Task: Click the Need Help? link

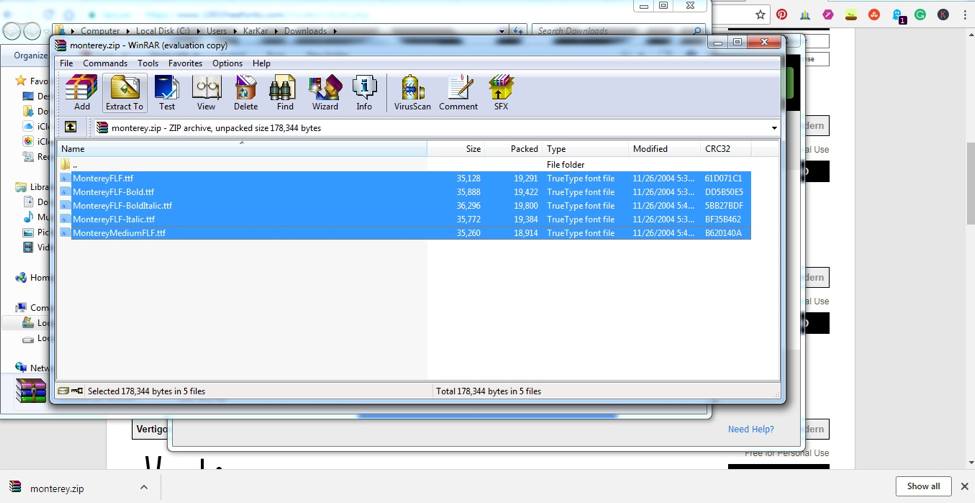Action: [x=751, y=429]
